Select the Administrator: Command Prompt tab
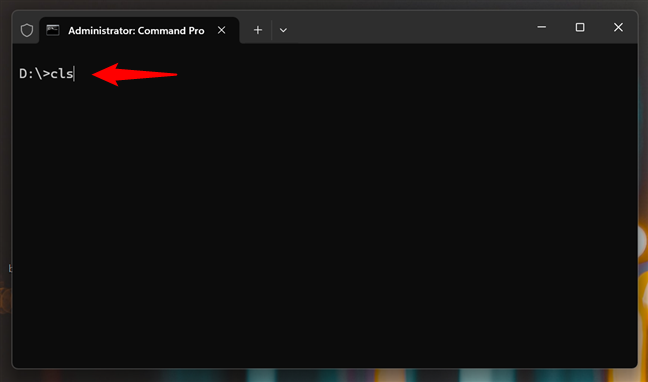 [139, 30]
